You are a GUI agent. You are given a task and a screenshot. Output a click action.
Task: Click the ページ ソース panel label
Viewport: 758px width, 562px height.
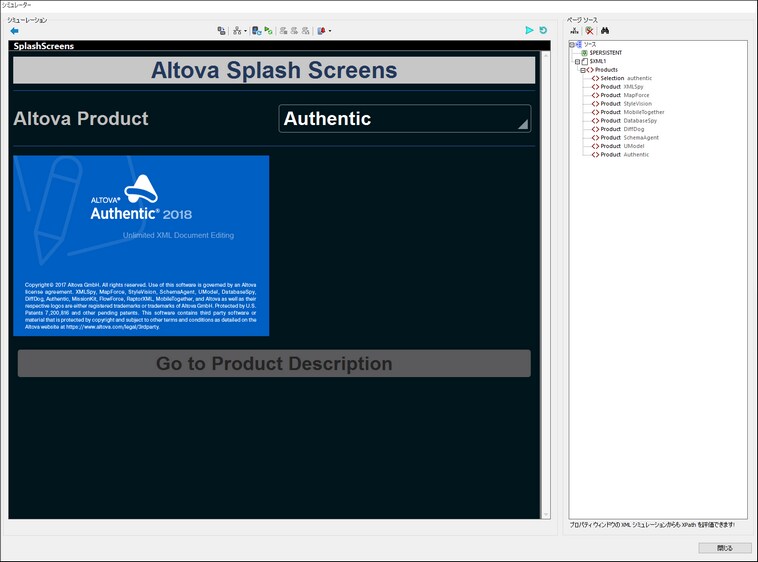click(x=582, y=20)
